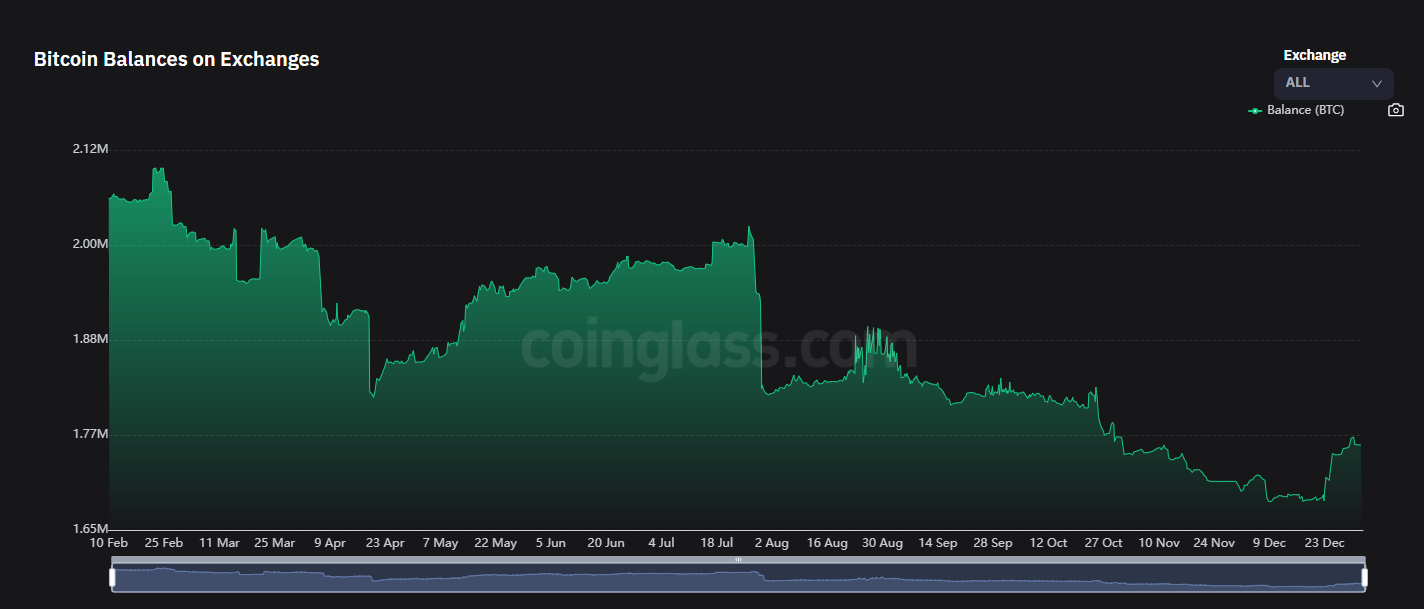Screen dimensions: 1424x609
Task: Click the 25 Feb date label
Action: [x=164, y=543]
